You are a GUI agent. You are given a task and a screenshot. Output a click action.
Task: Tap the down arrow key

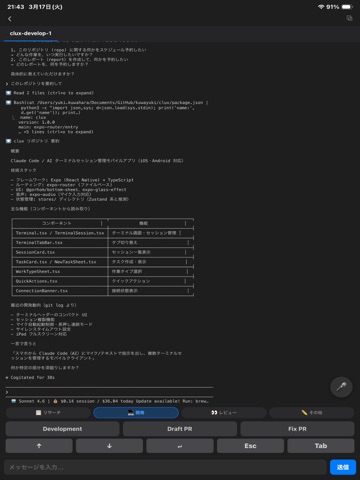109,446
